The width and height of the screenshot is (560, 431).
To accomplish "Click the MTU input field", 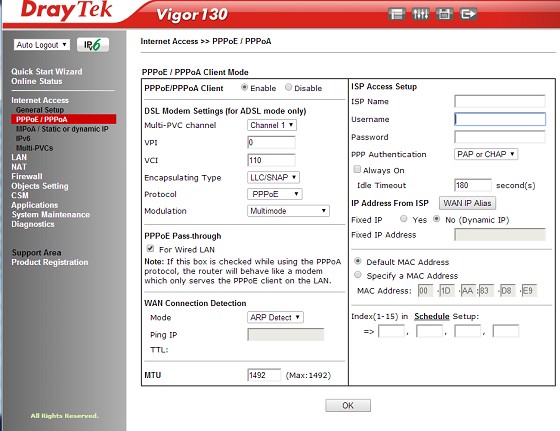I will pyautogui.click(x=264, y=375).
